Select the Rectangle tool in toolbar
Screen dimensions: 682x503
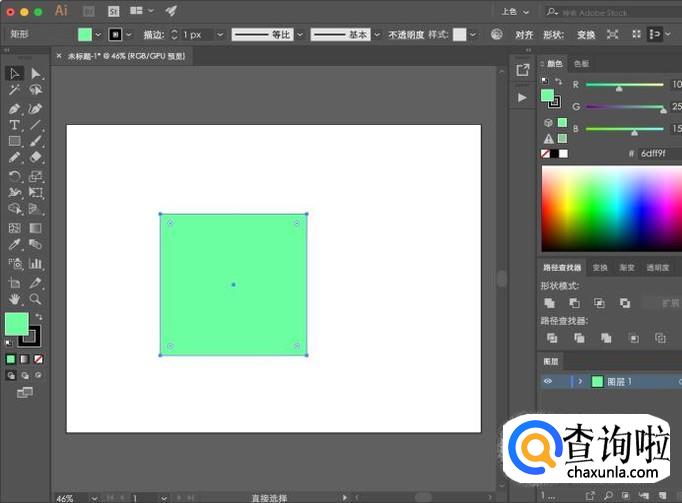pos(14,141)
